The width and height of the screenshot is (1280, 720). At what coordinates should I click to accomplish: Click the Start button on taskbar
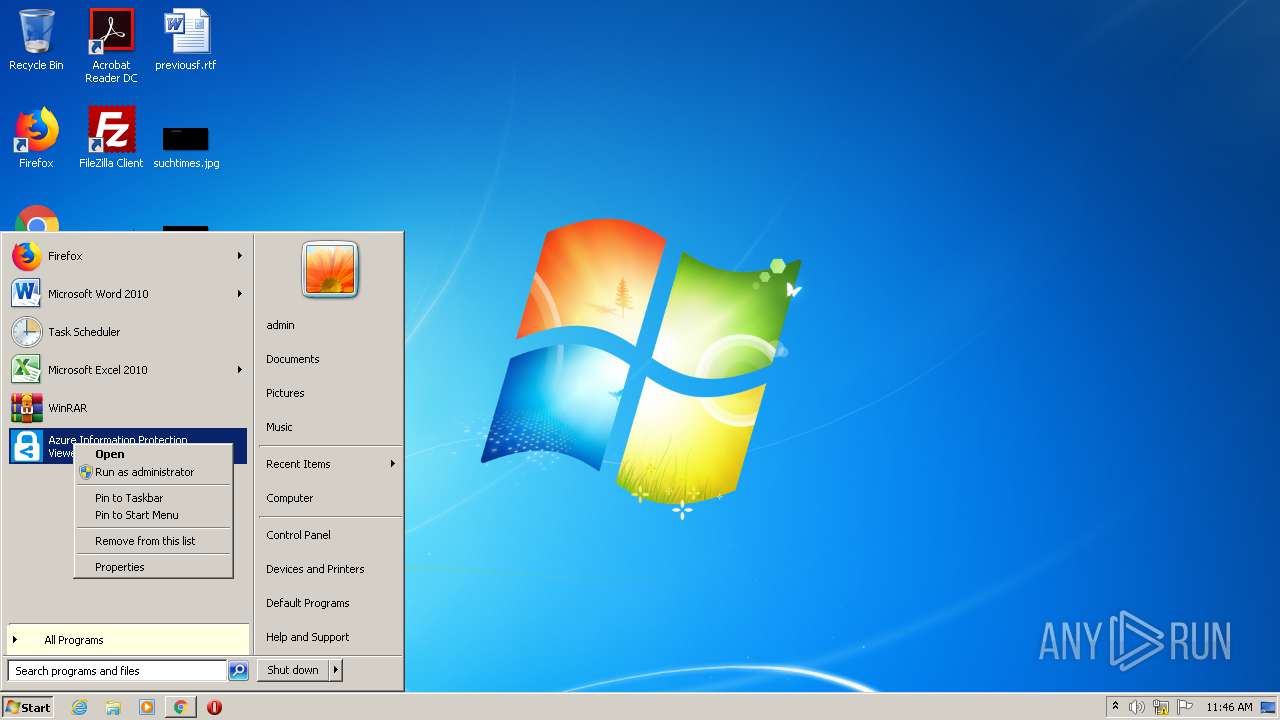[28, 707]
